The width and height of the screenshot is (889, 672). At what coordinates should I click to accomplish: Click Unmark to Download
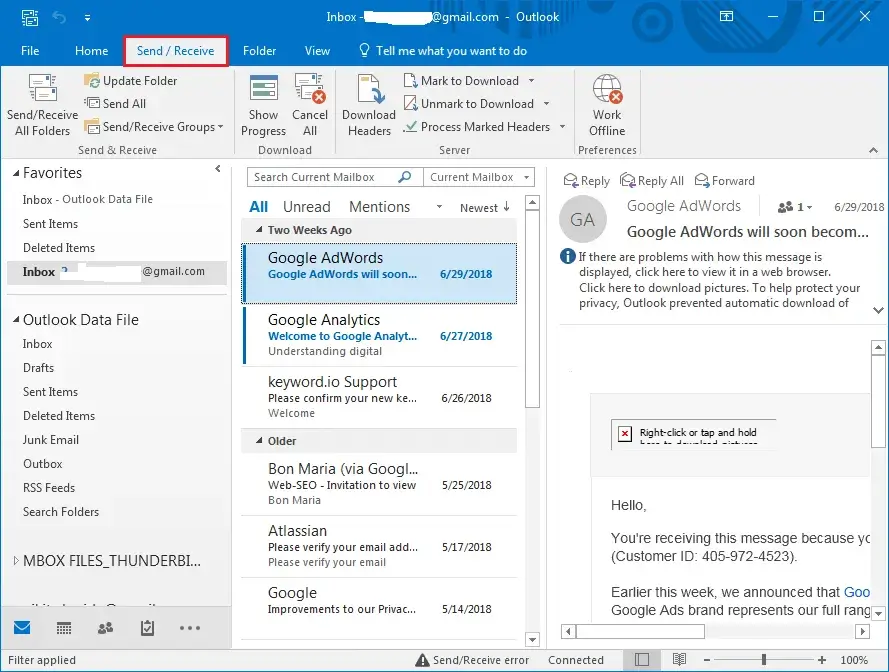point(469,104)
